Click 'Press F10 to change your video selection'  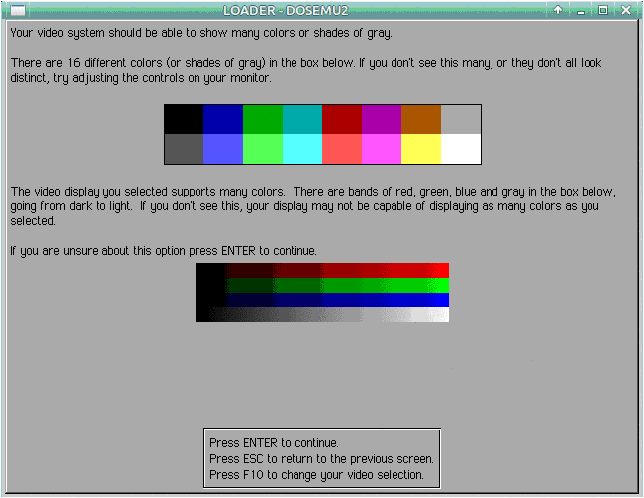316,474
